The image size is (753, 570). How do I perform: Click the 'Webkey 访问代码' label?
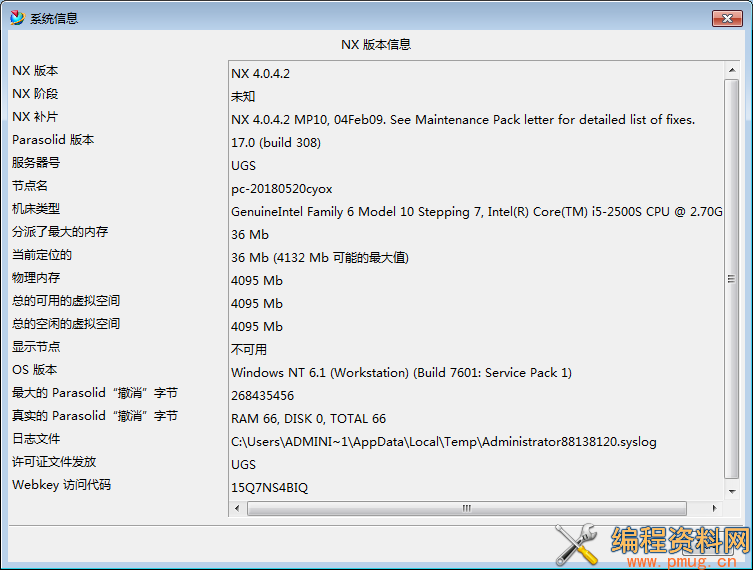pyautogui.click(x=61, y=485)
